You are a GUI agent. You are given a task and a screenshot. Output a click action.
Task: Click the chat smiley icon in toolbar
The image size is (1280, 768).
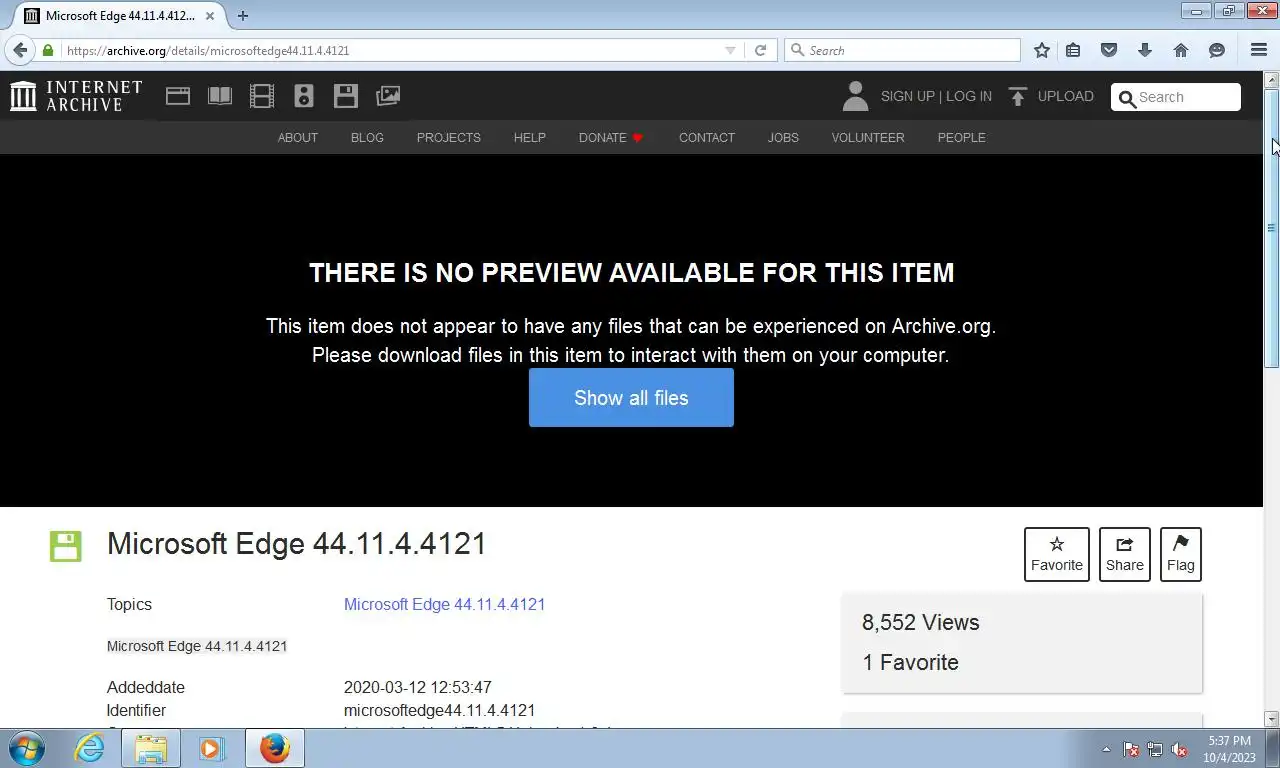(x=1217, y=50)
